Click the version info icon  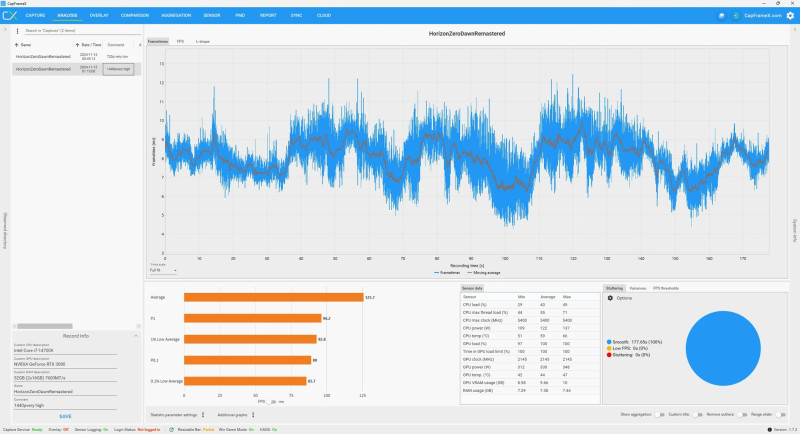769,430
